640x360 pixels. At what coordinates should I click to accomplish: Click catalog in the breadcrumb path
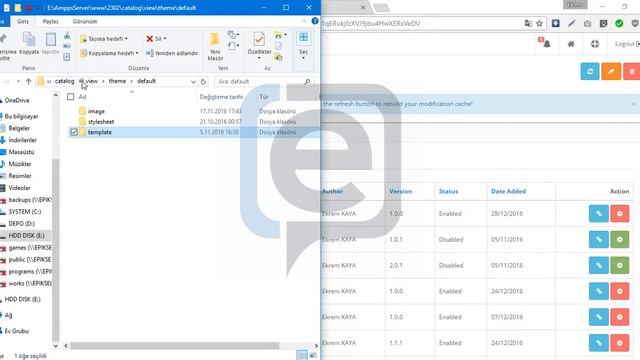64,81
